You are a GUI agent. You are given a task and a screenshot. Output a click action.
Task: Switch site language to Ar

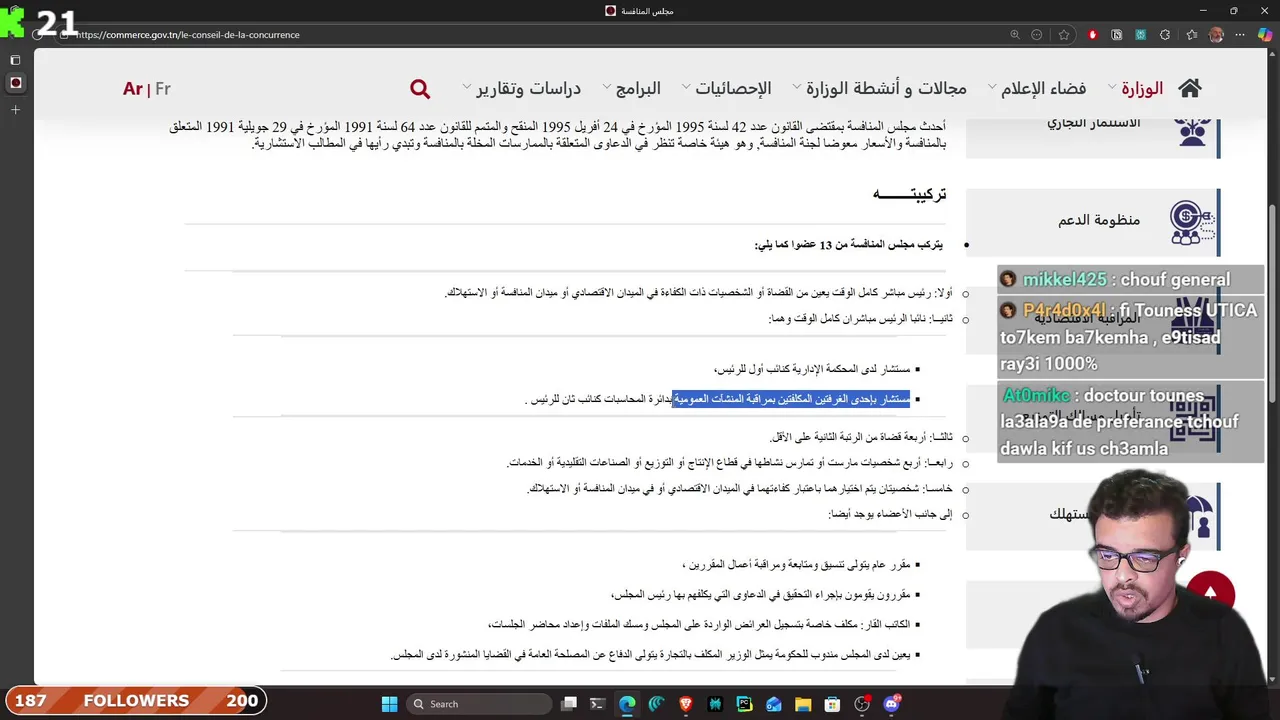tap(132, 88)
